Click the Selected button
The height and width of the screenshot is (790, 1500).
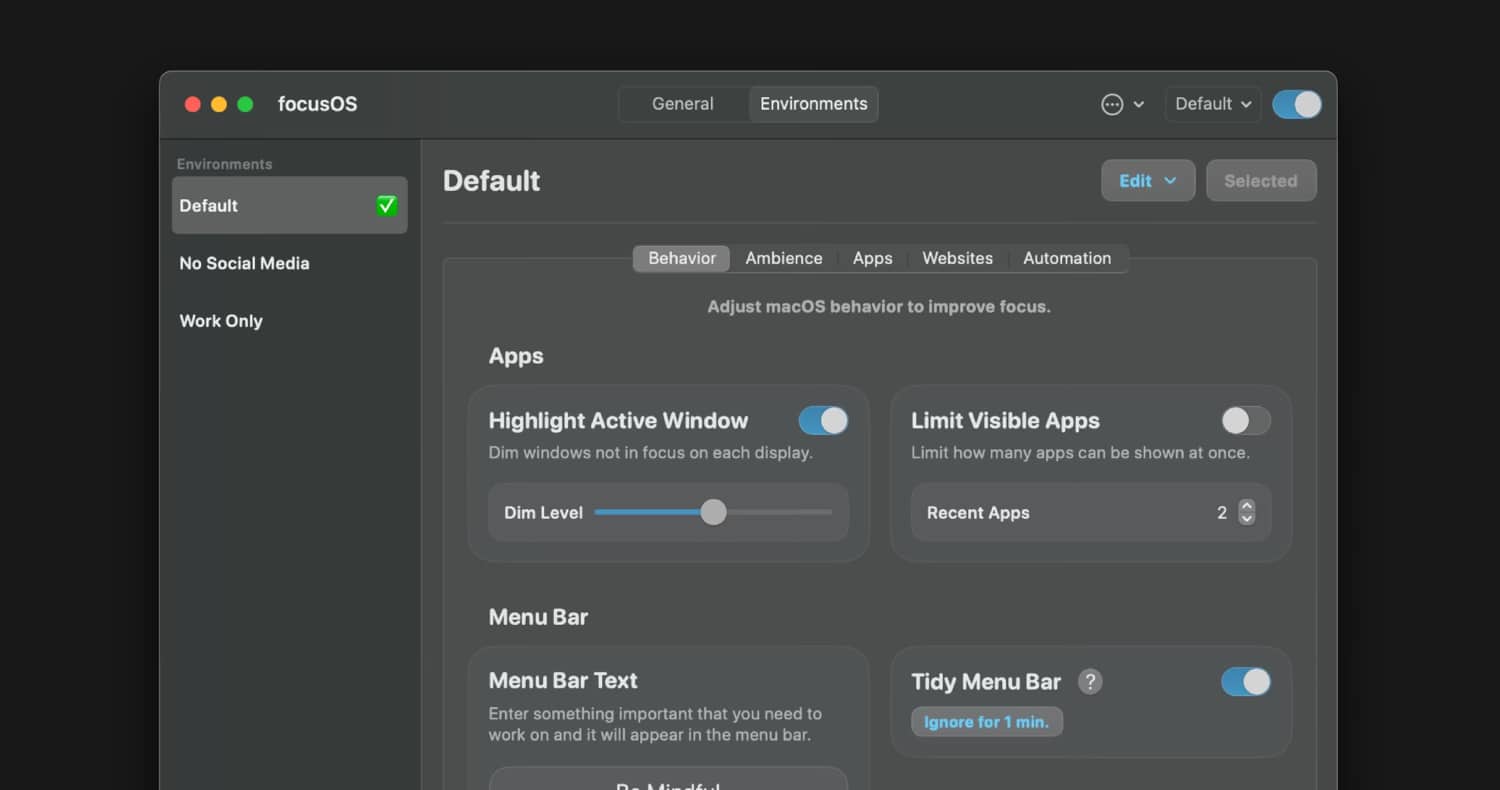click(1261, 181)
